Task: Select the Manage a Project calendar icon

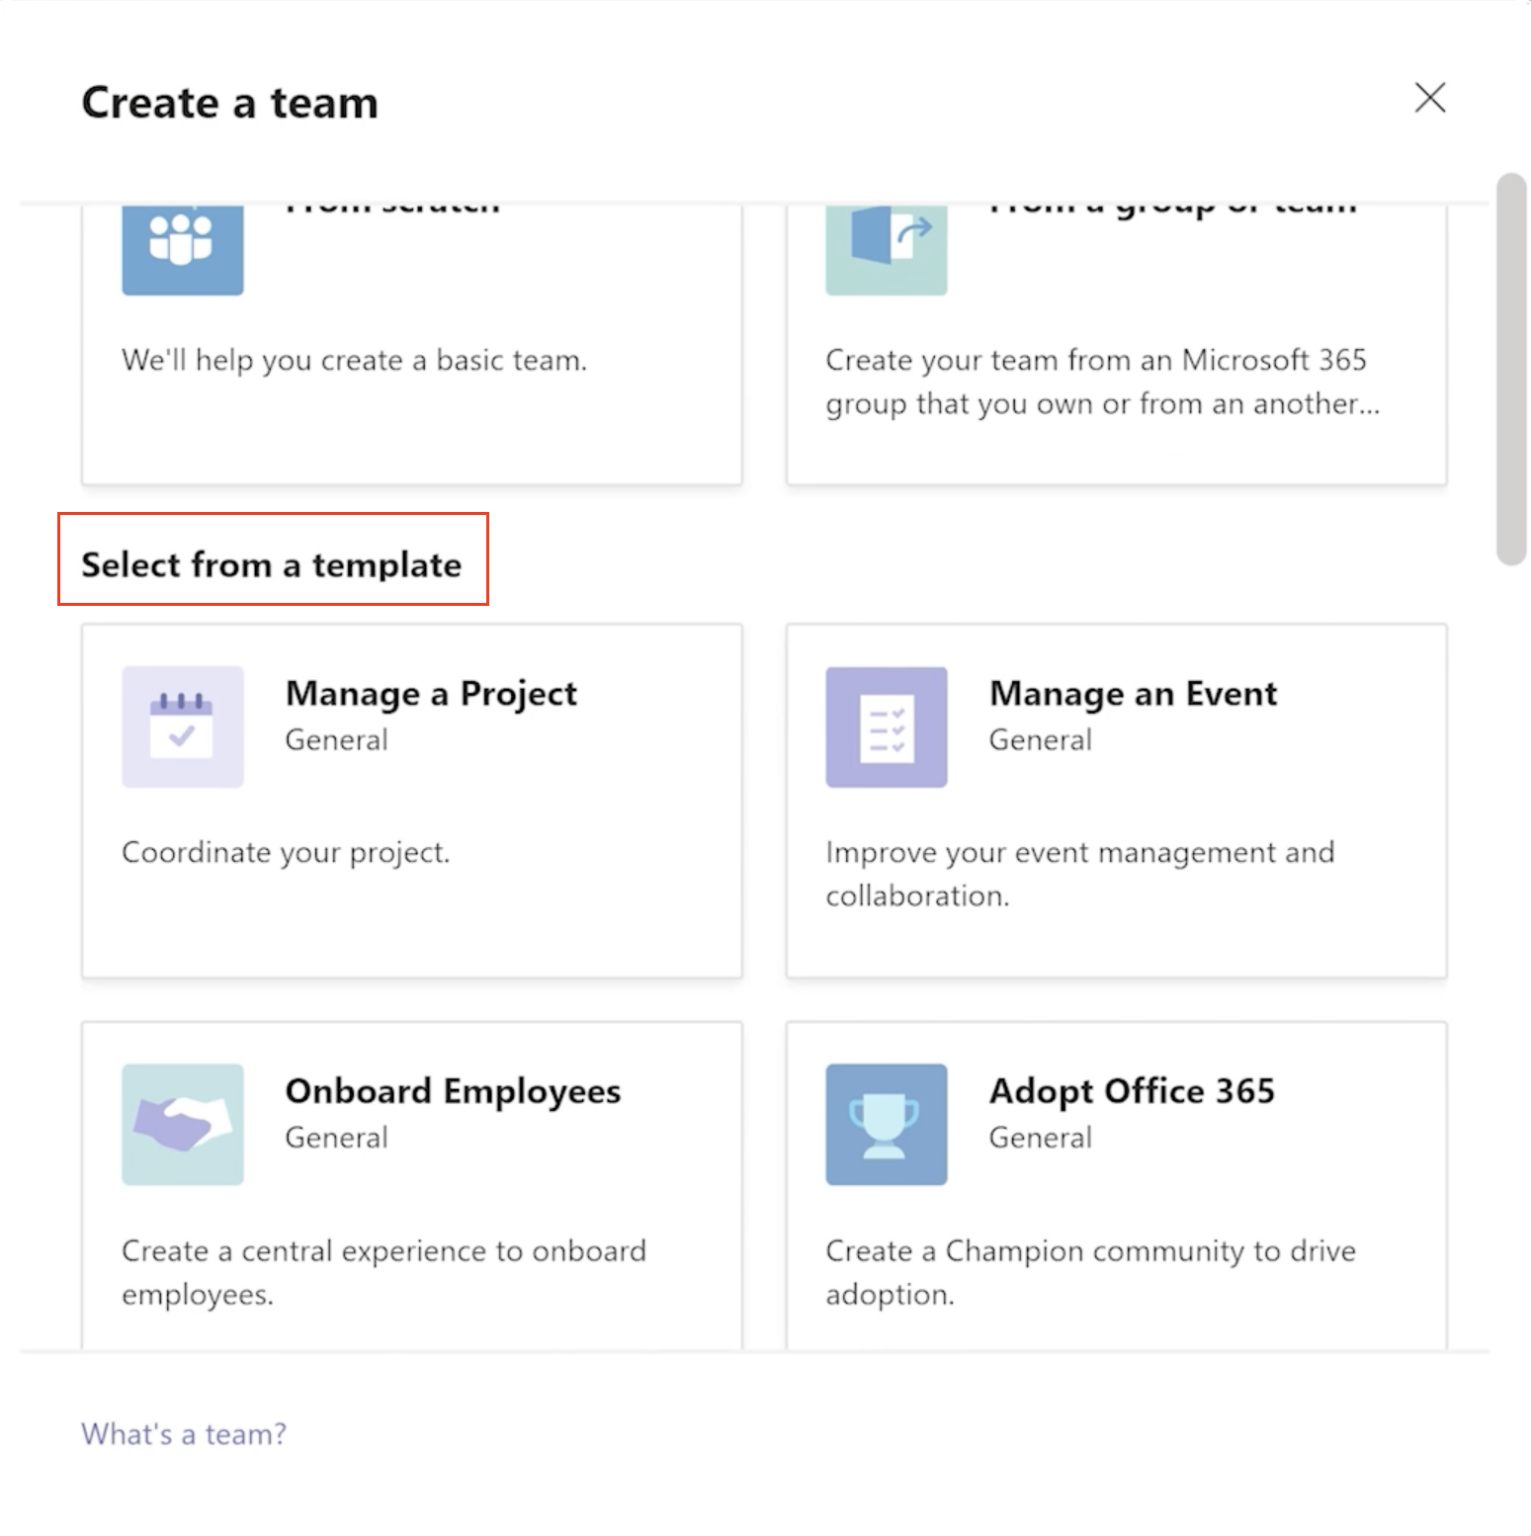Action: point(181,726)
